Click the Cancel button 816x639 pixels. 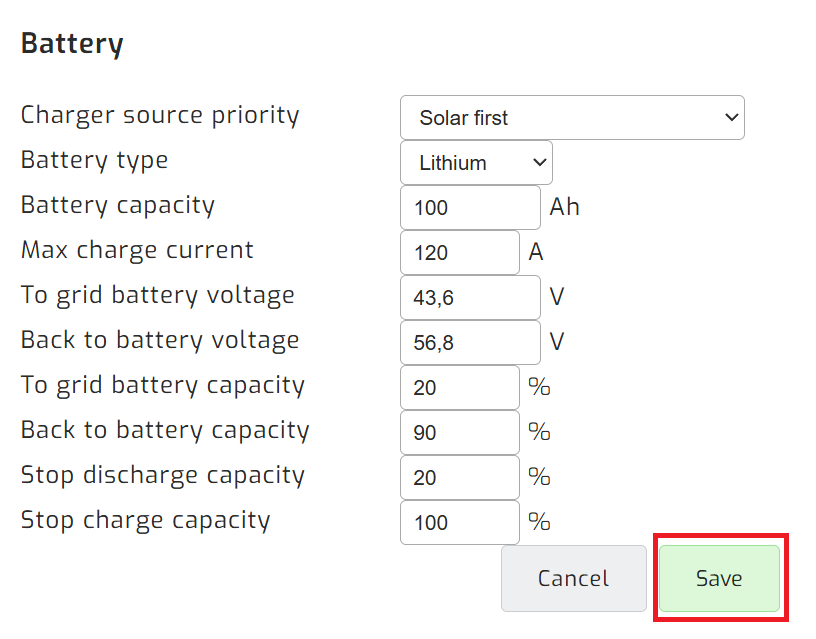tap(573, 578)
